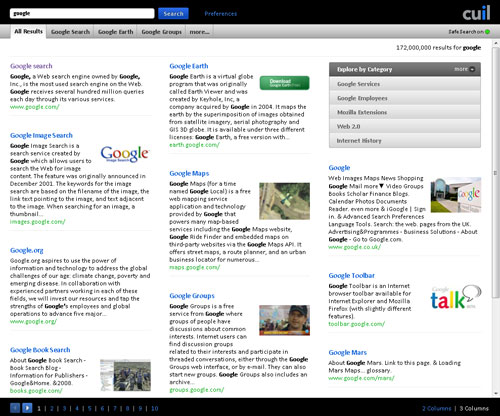Visit the www.google.com/ URL link
Image resolution: width=500 pixels, height=416 pixels.
click(x=35, y=107)
